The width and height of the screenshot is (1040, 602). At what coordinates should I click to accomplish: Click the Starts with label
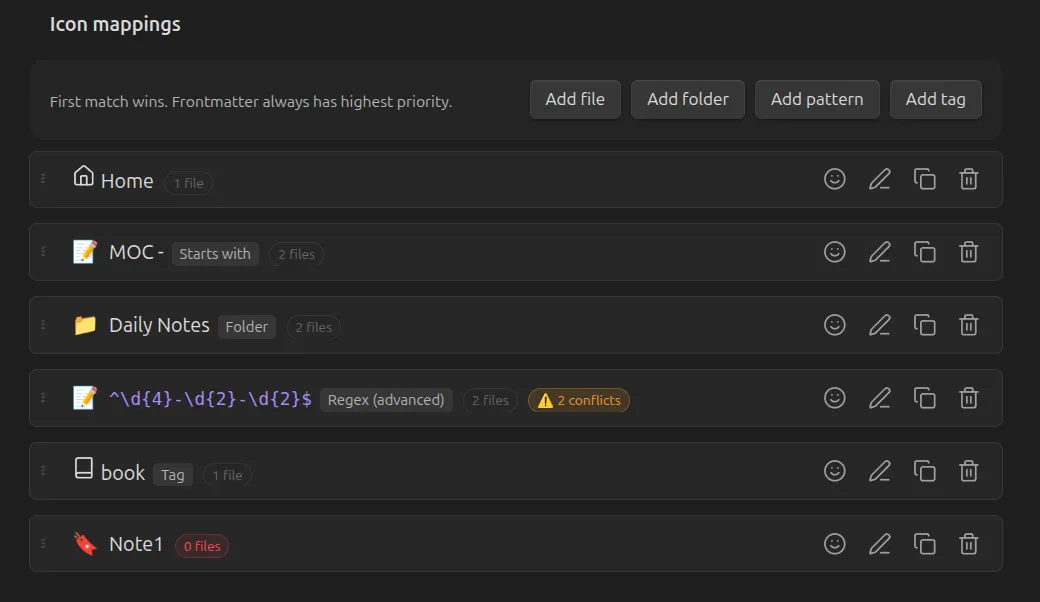[215, 254]
